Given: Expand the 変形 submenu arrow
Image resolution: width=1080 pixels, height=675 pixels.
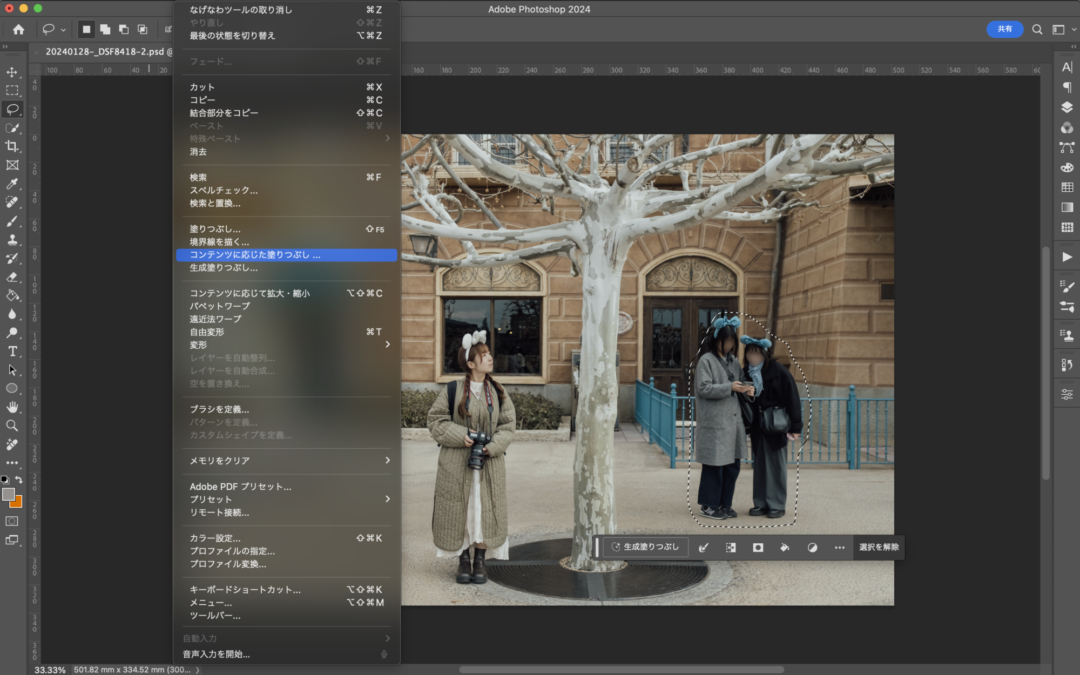Looking at the screenshot, I should click(x=387, y=345).
